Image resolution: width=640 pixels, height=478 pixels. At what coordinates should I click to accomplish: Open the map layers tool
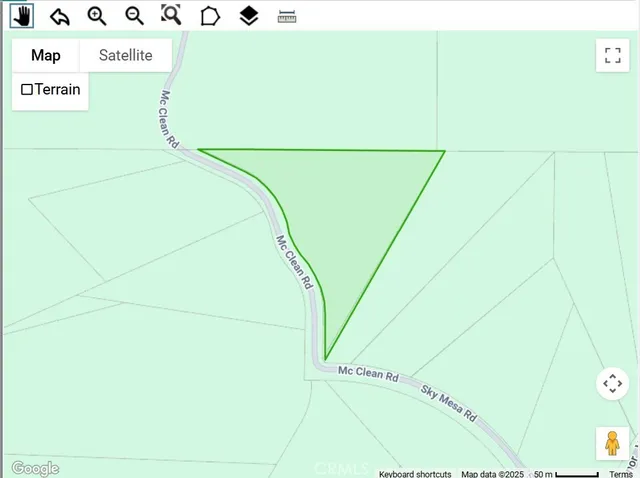point(249,15)
